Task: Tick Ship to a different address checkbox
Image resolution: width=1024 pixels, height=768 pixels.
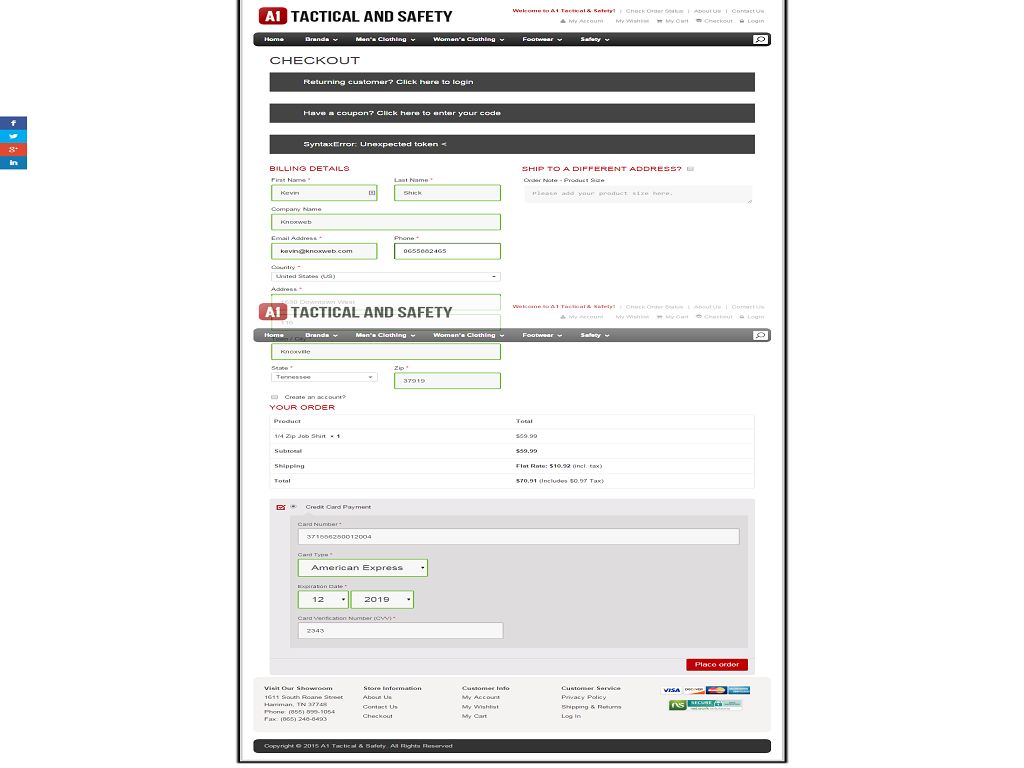Action: (690, 168)
